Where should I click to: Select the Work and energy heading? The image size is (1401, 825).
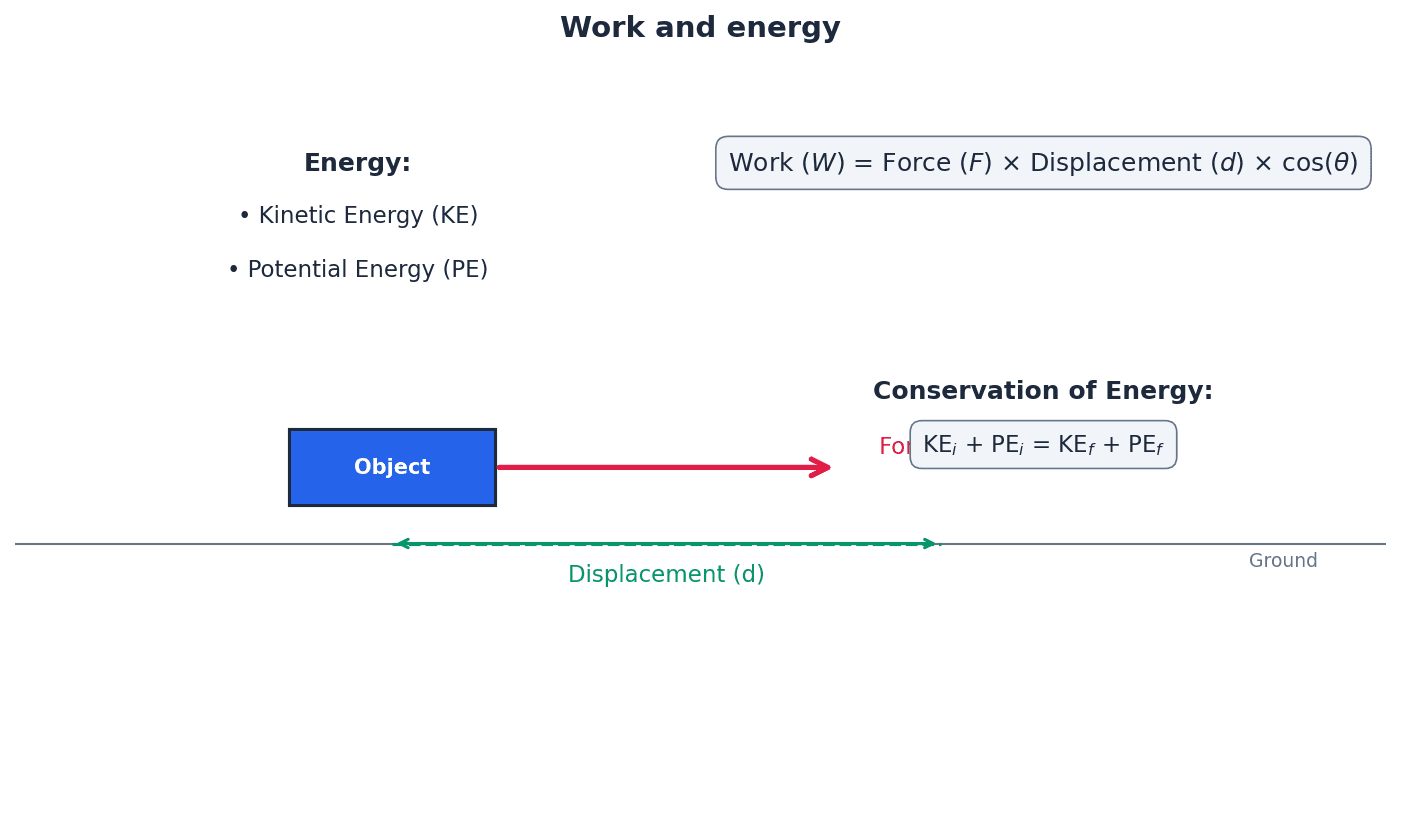tap(700, 27)
